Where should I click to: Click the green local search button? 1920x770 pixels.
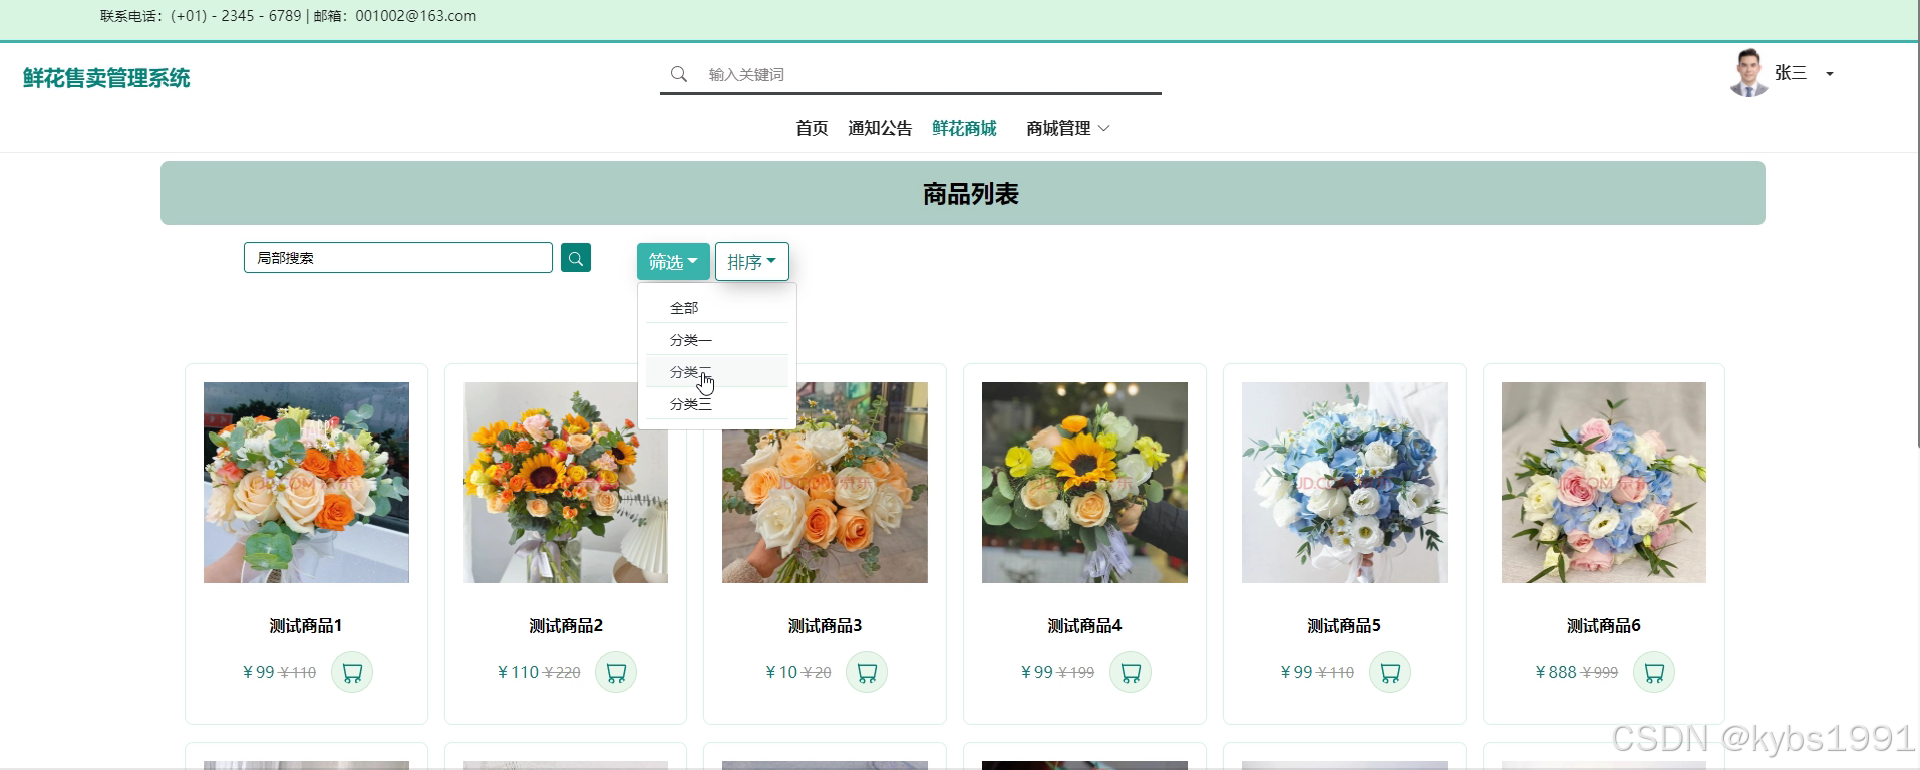pyautogui.click(x=576, y=258)
